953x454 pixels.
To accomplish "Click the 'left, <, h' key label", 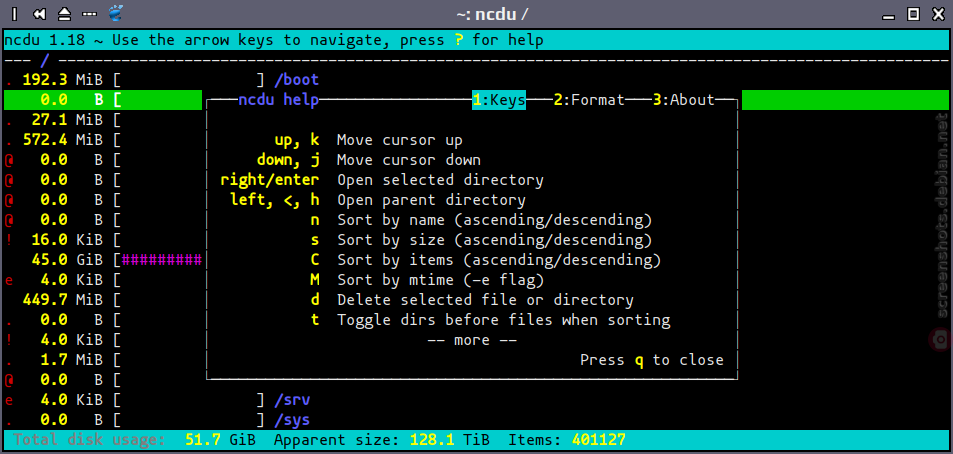I will [274, 200].
